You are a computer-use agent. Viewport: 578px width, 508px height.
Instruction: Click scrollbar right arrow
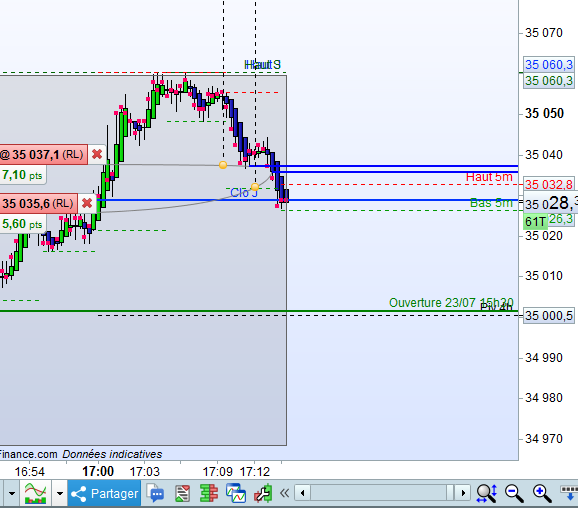tap(463, 493)
